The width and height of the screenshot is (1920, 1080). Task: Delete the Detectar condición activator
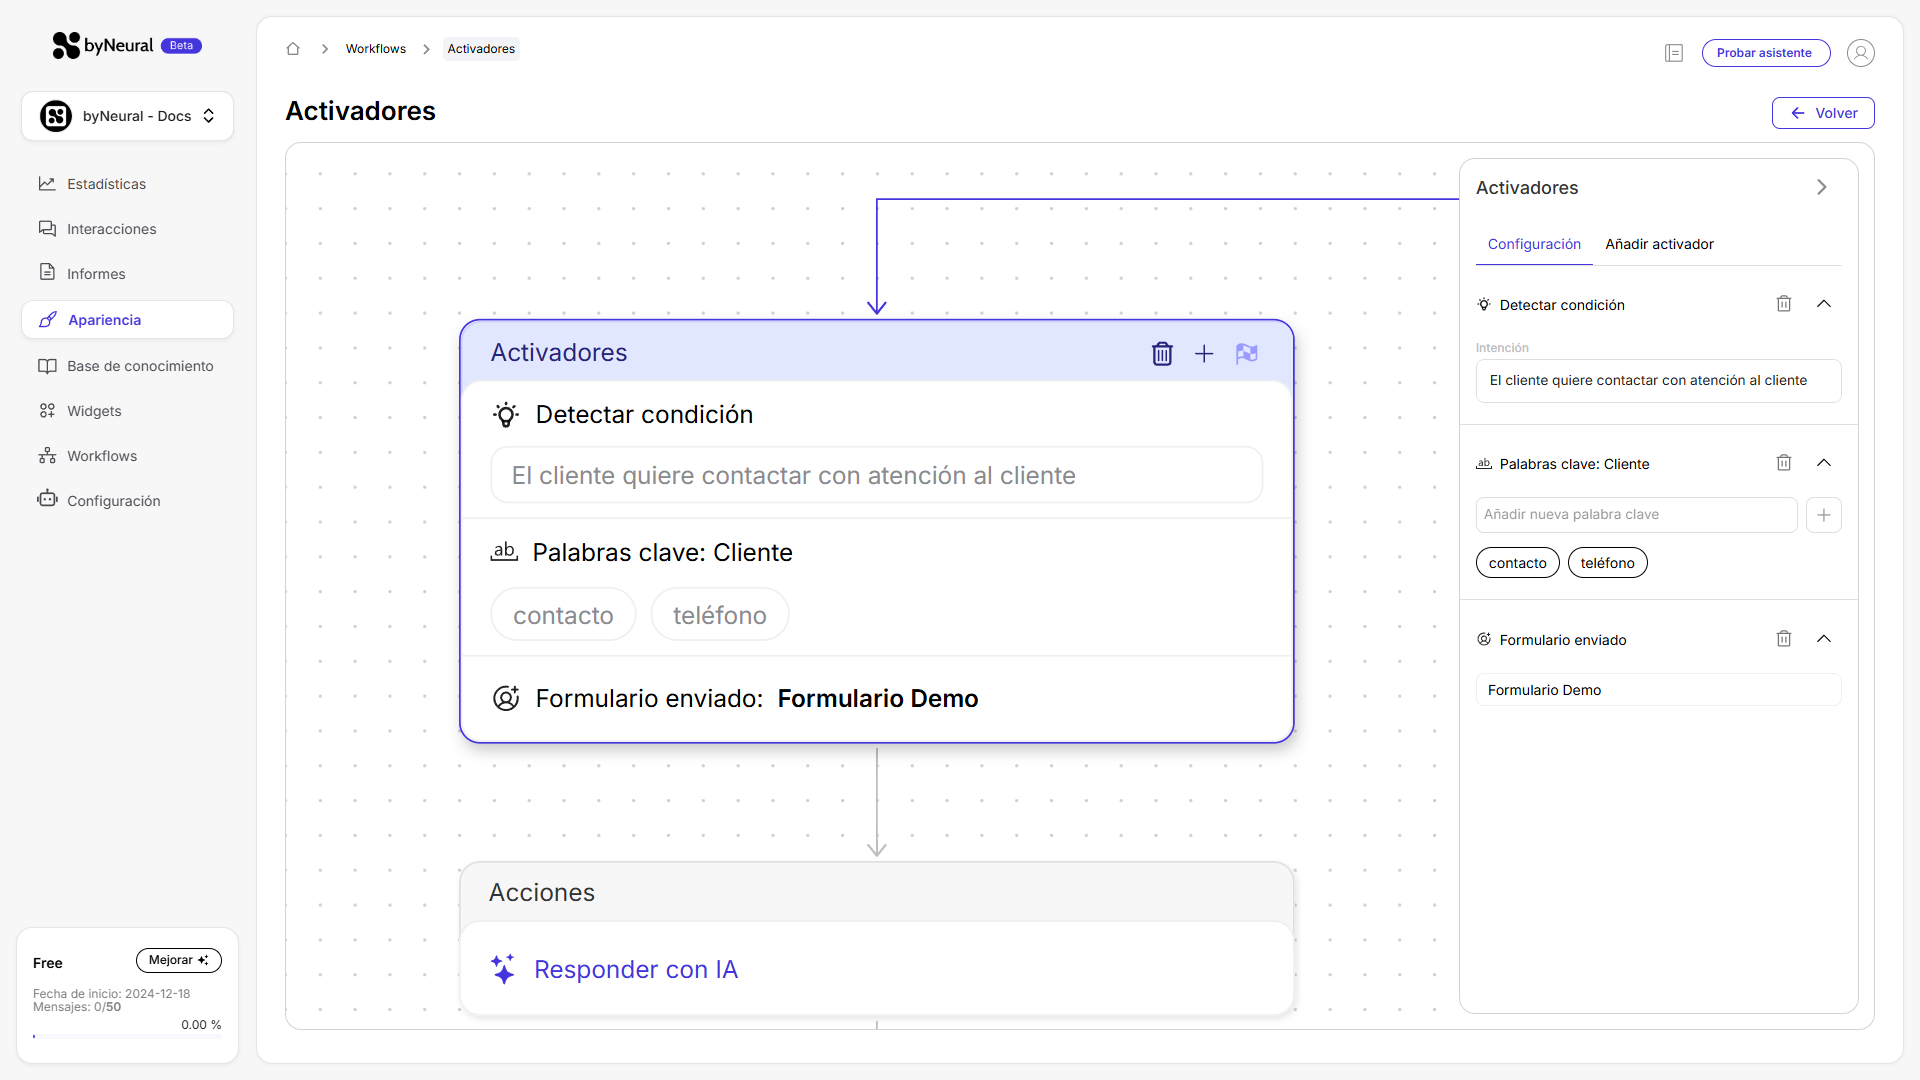pyautogui.click(x=1783, y=304)
